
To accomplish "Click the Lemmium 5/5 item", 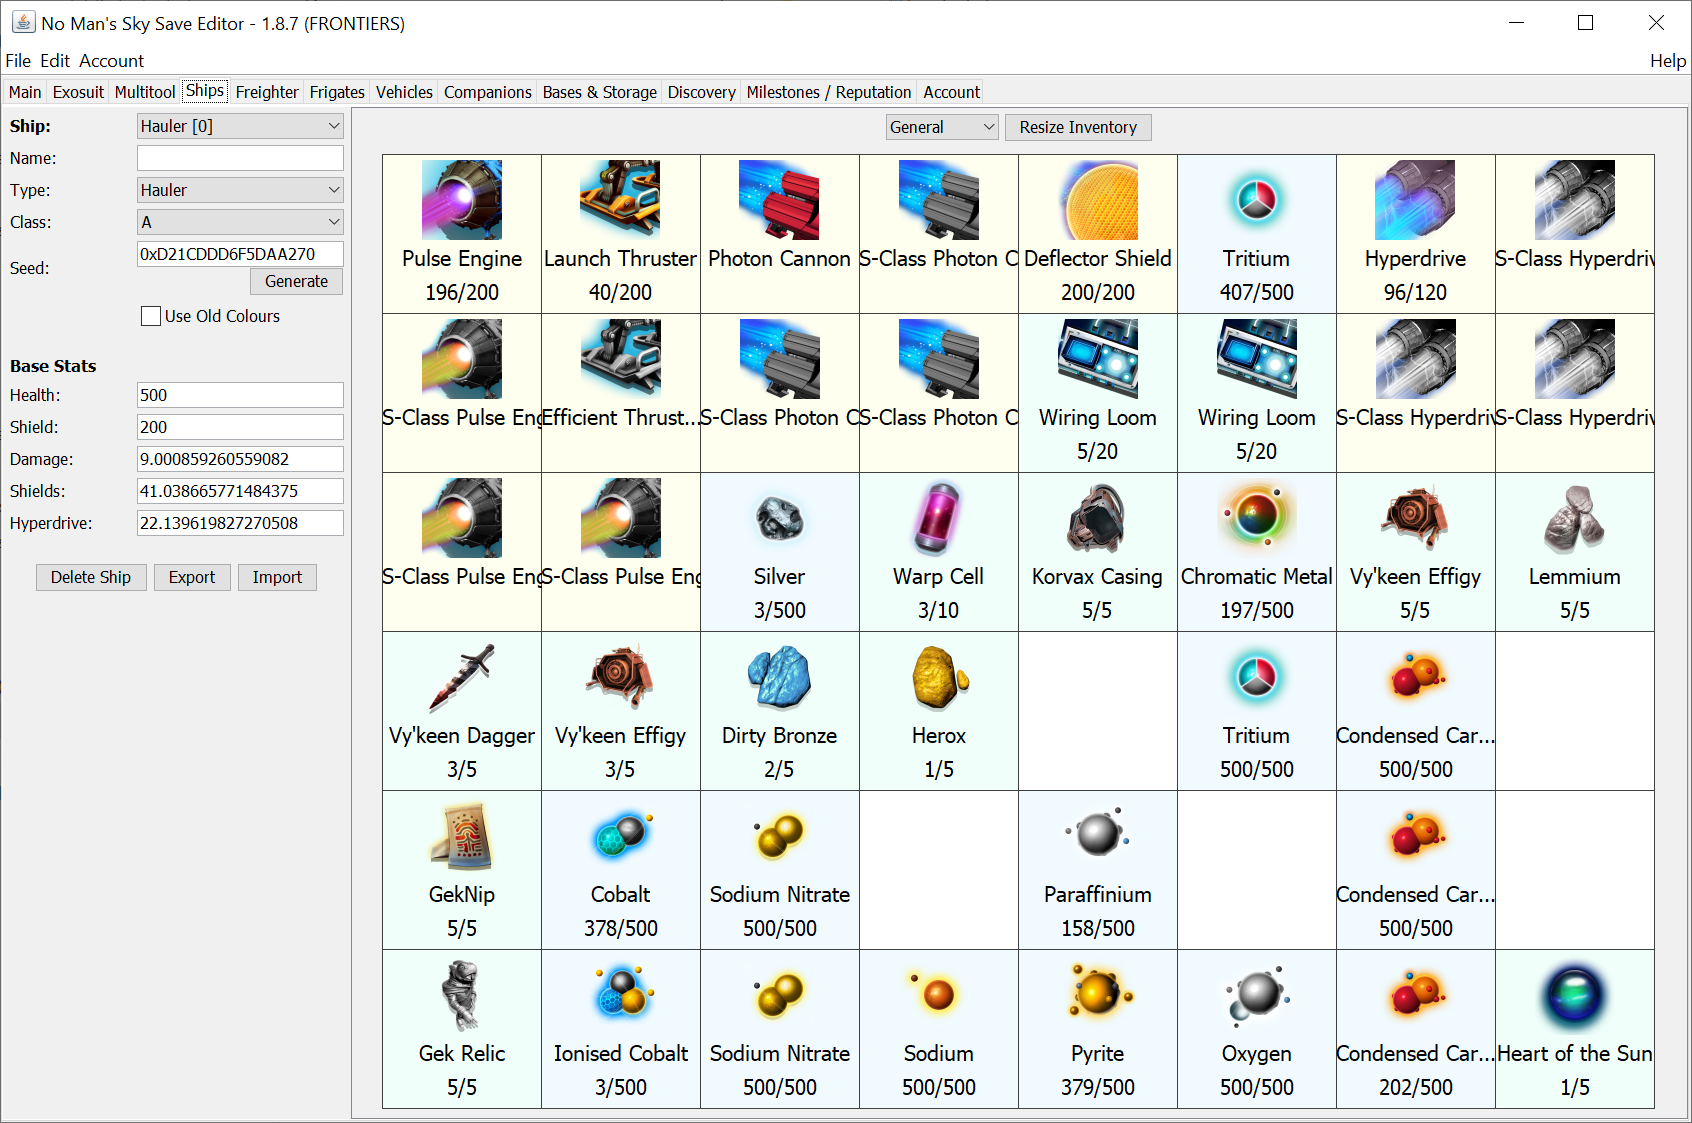I will (1575, 552).
